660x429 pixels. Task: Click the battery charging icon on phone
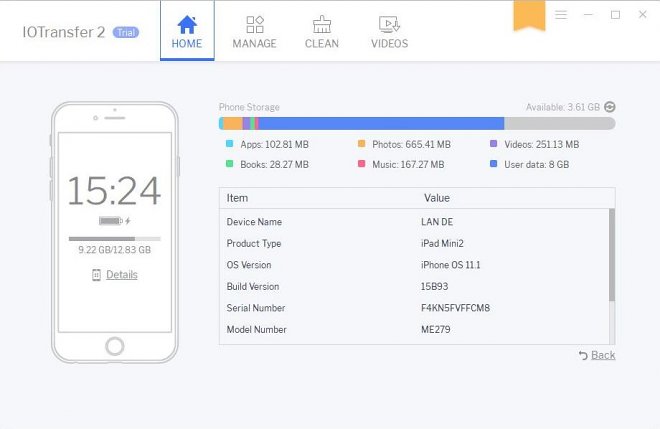click(115, 221)
